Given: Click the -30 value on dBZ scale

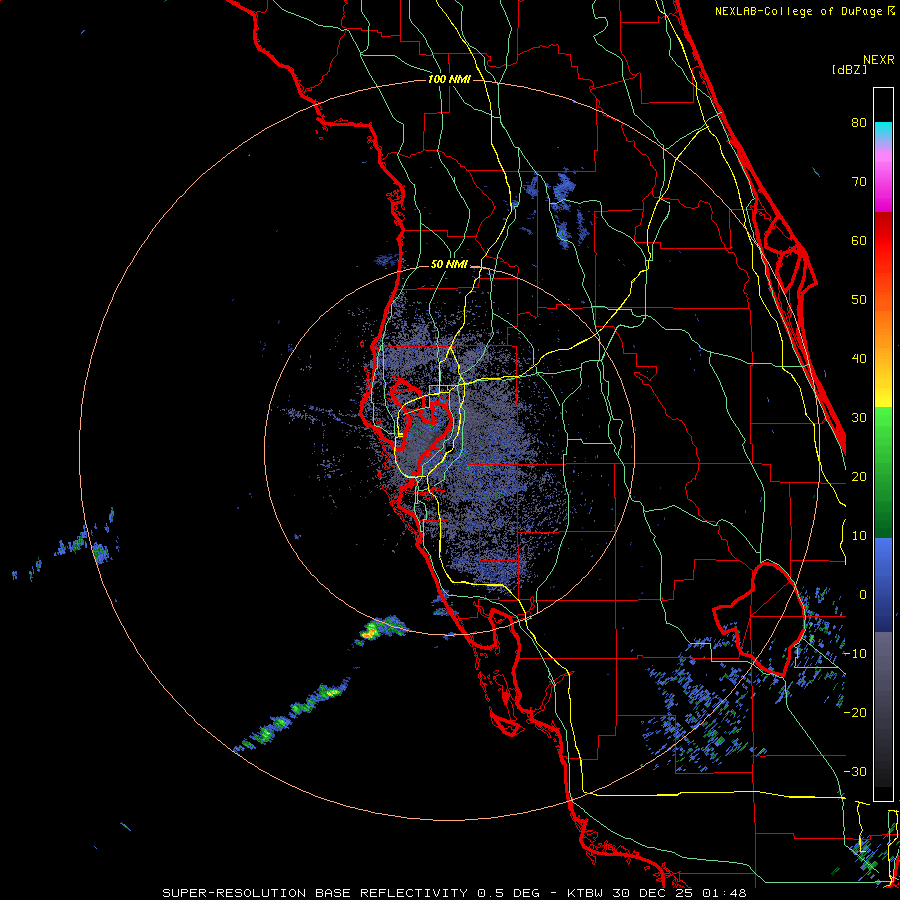Looking at the screenshot, I should [855, 772].
